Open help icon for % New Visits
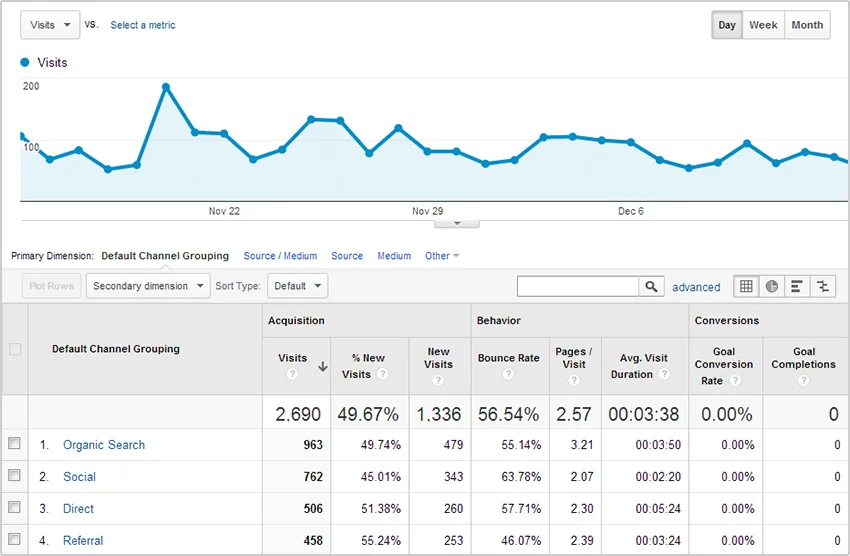 point(382,374)
